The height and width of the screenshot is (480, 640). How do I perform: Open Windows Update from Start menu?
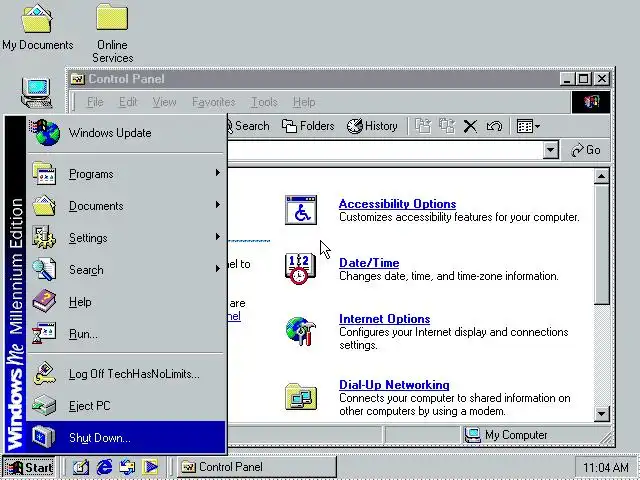pyautogui.click(x=126, y=133)
